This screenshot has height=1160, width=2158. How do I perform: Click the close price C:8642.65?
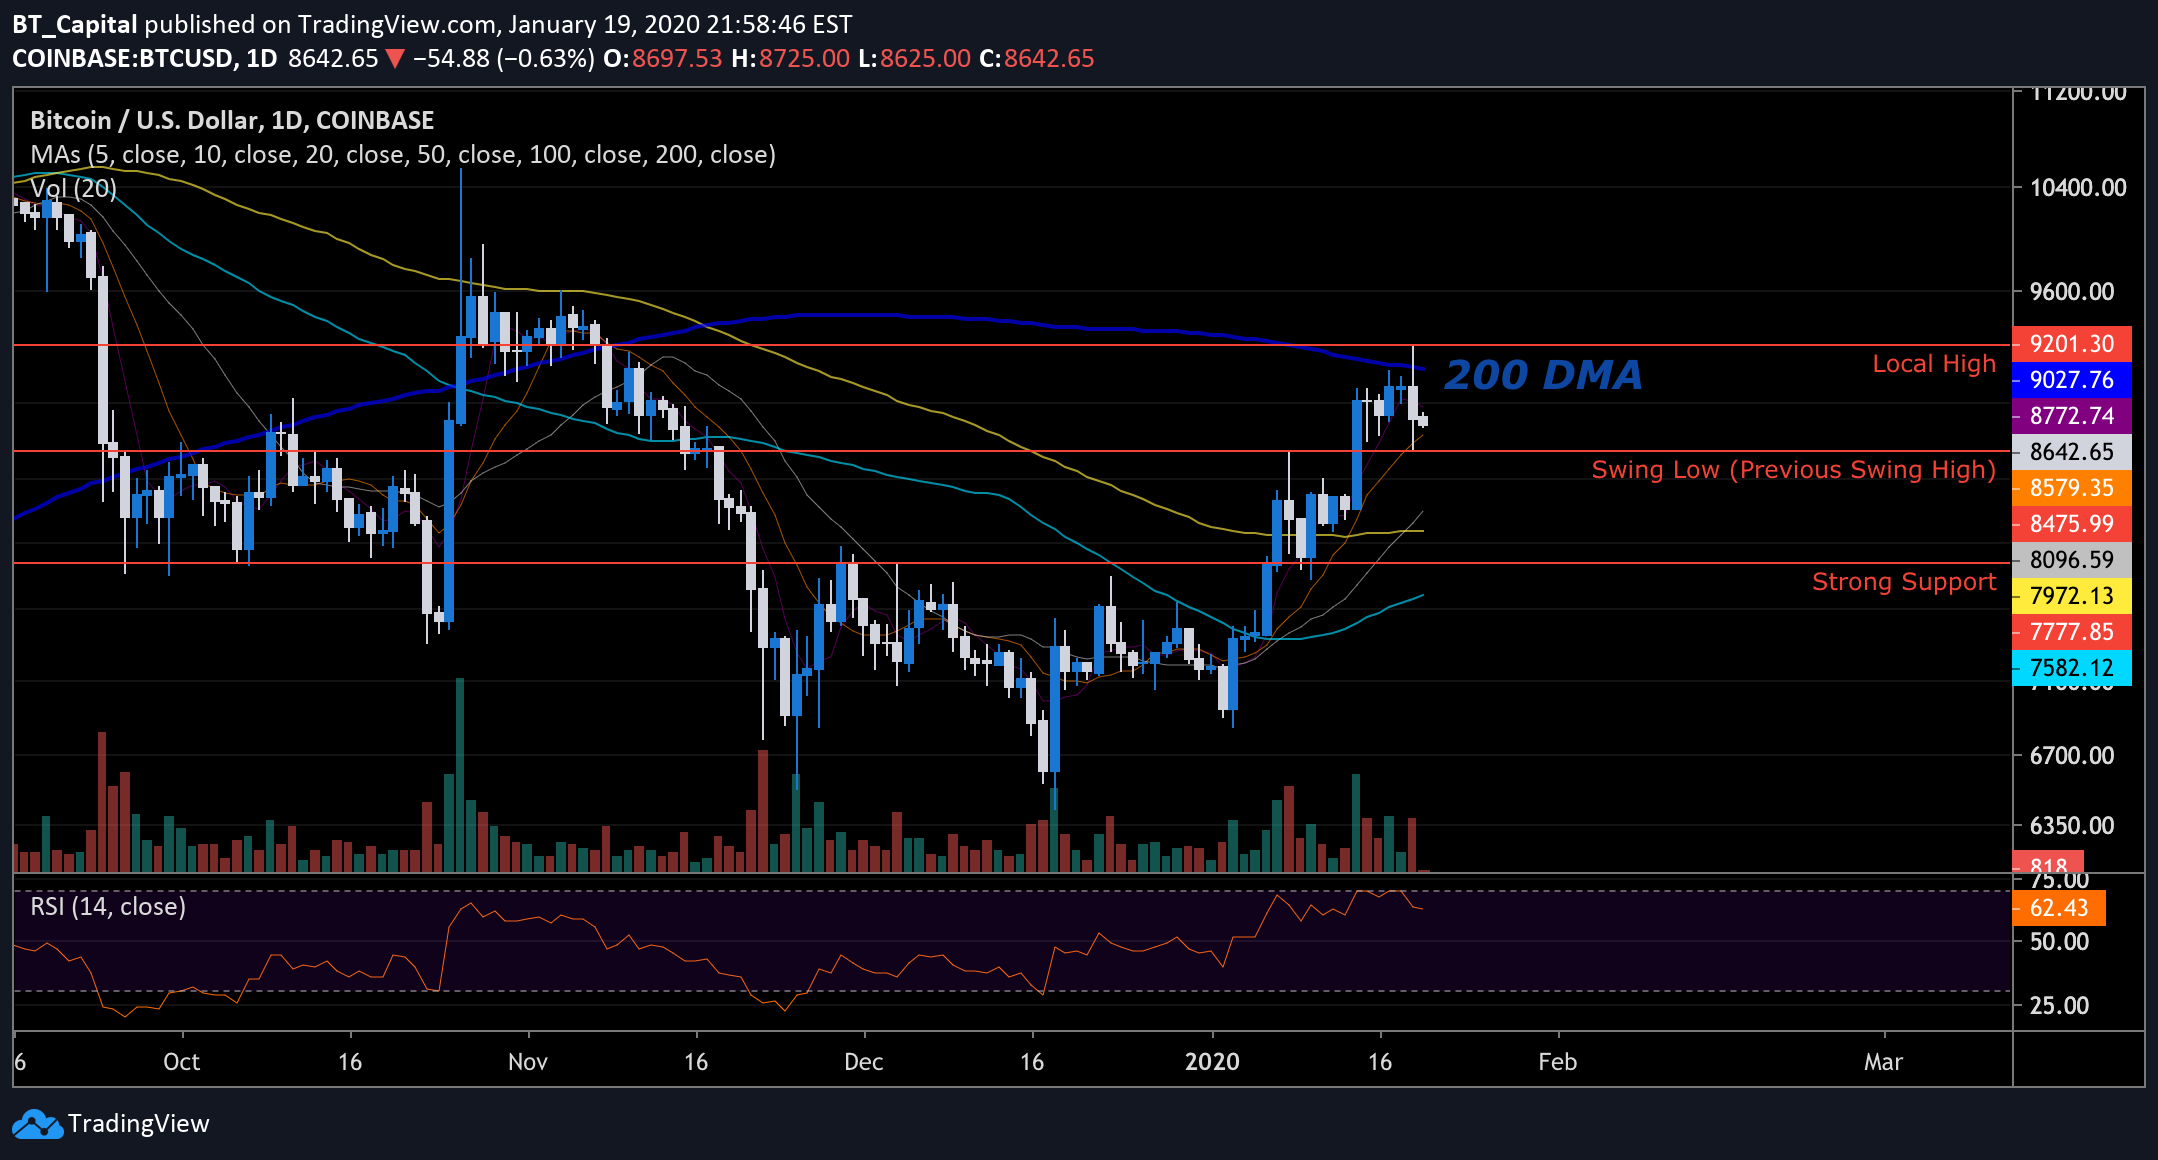tap(1037, 58)
